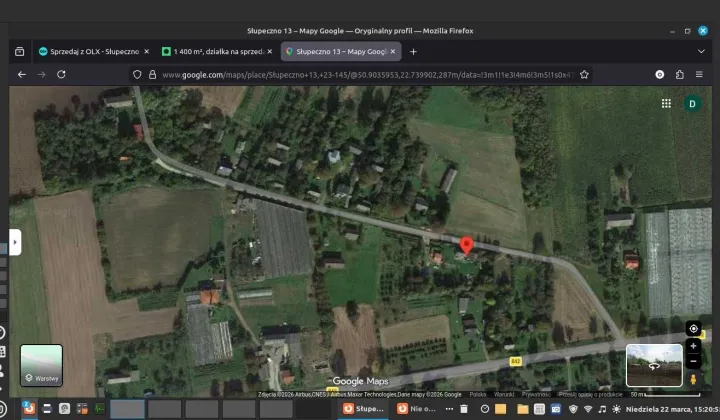Select the Słupeczno 13 Mapy Google tab
The width and height of the screenshot is (720, 420).
coord(341,51)
